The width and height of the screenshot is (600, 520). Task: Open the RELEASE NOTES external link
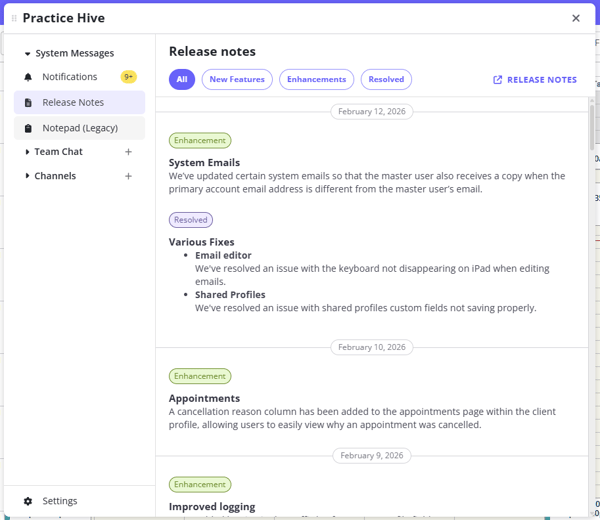tap(541, 80)
